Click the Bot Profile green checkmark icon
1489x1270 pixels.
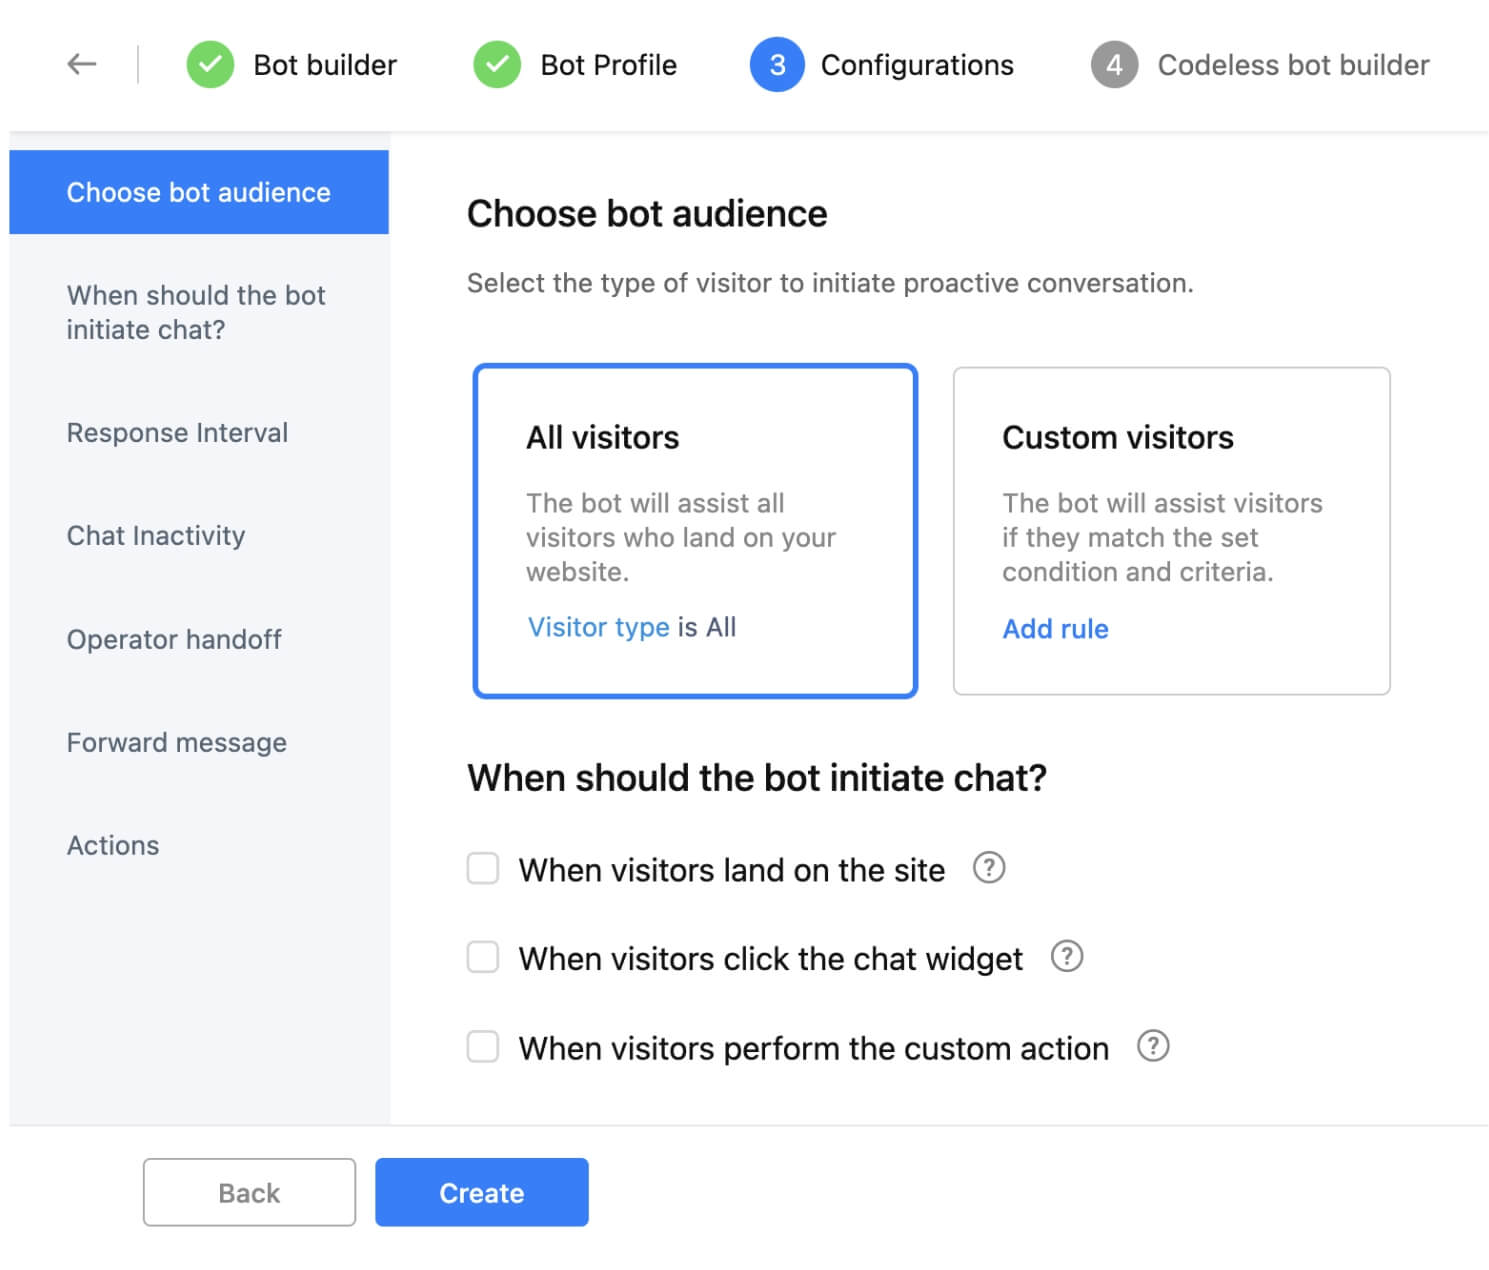[497, 65]
